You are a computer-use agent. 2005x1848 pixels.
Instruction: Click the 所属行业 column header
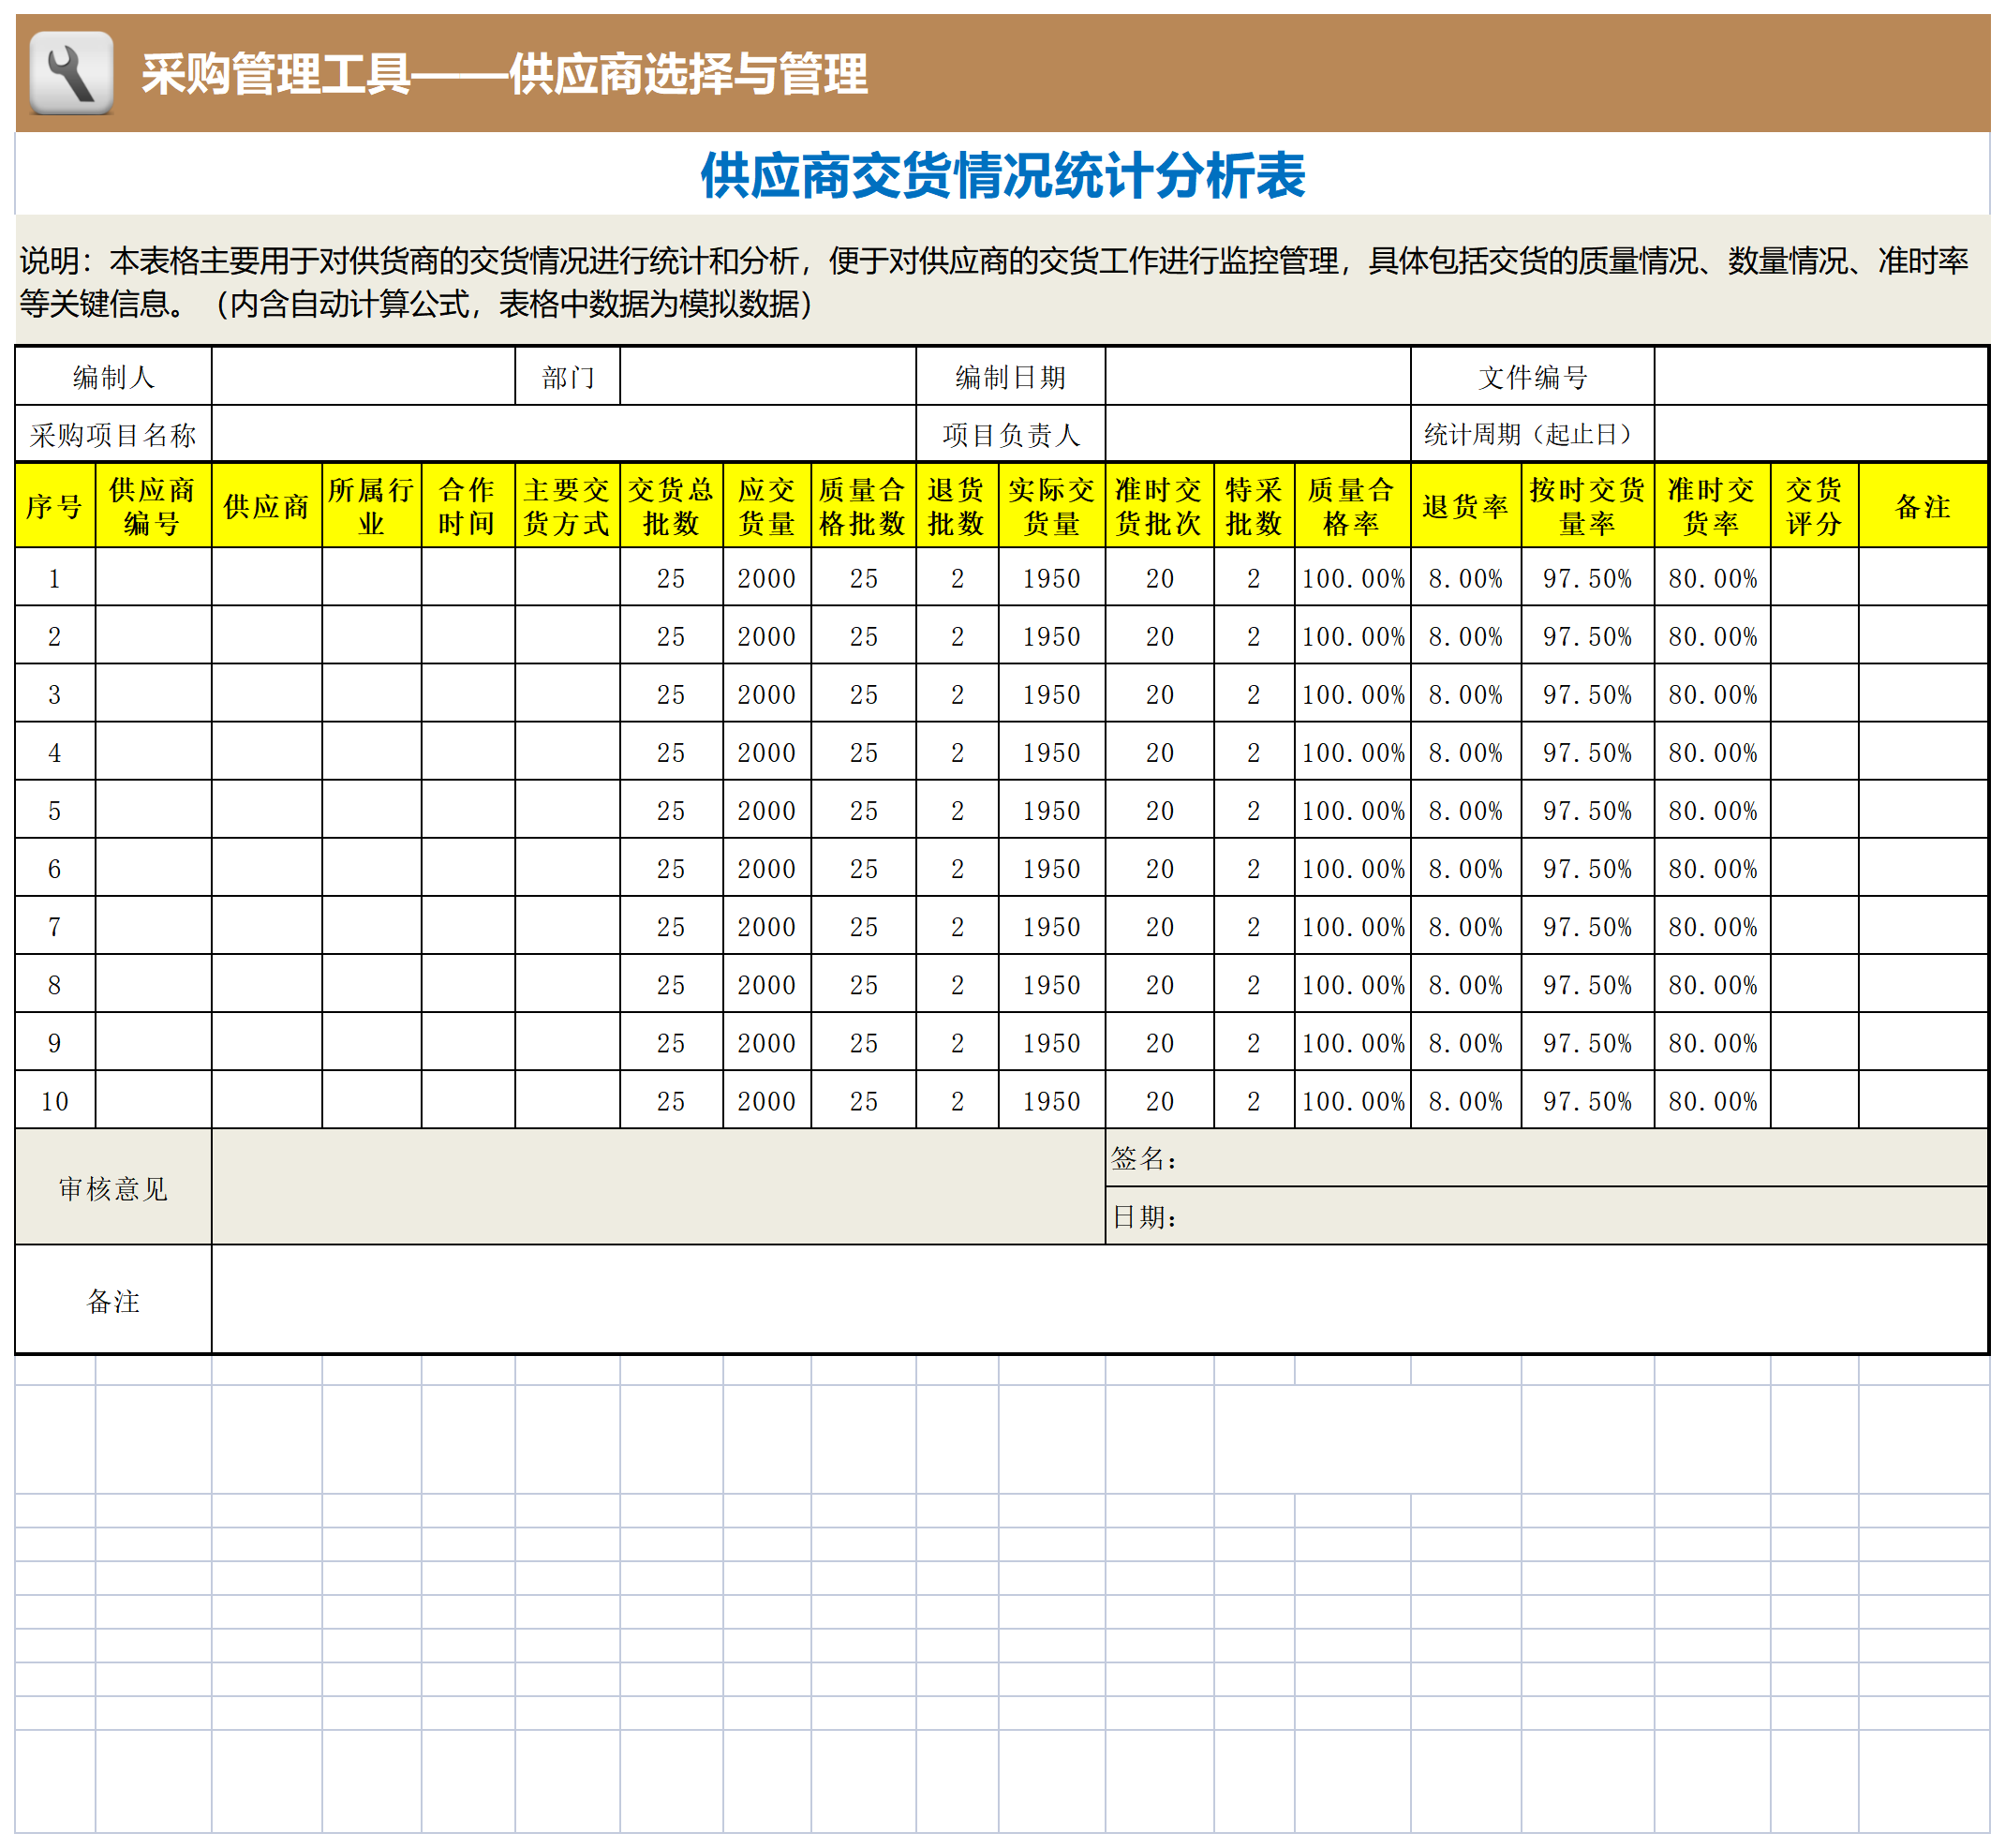click(x=371, y=506)
